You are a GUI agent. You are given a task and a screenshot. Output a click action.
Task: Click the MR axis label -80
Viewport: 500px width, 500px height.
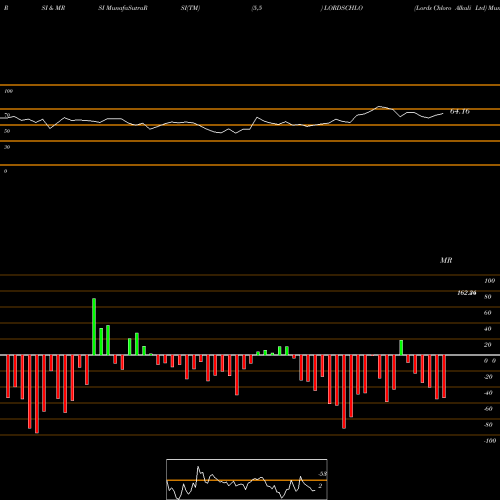pos(488,425)
